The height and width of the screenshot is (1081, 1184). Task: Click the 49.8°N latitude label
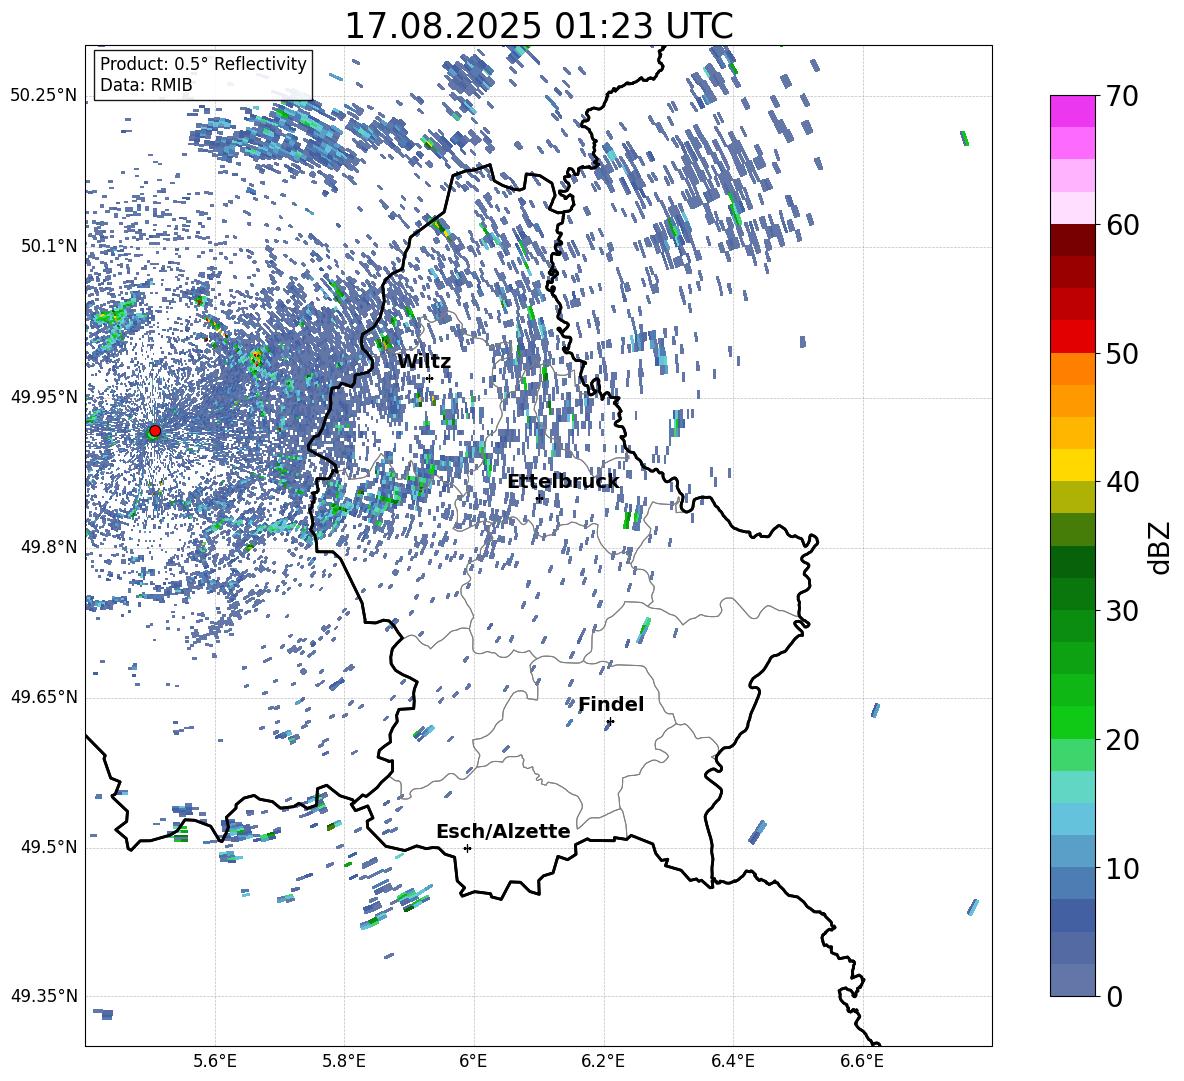coord(49,547)
